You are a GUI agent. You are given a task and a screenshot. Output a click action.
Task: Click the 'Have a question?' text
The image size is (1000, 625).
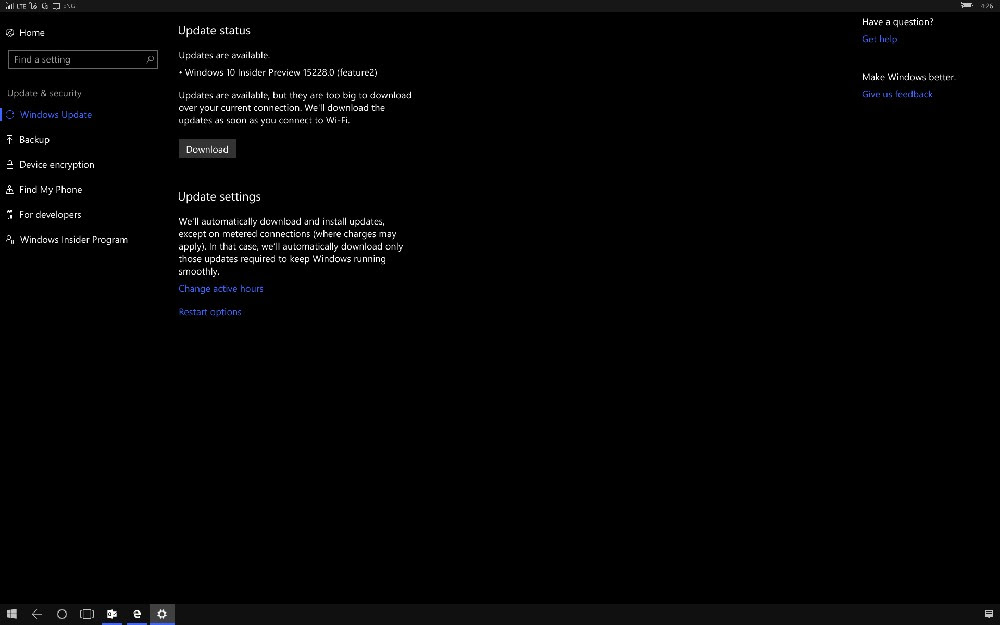[898, 22]
